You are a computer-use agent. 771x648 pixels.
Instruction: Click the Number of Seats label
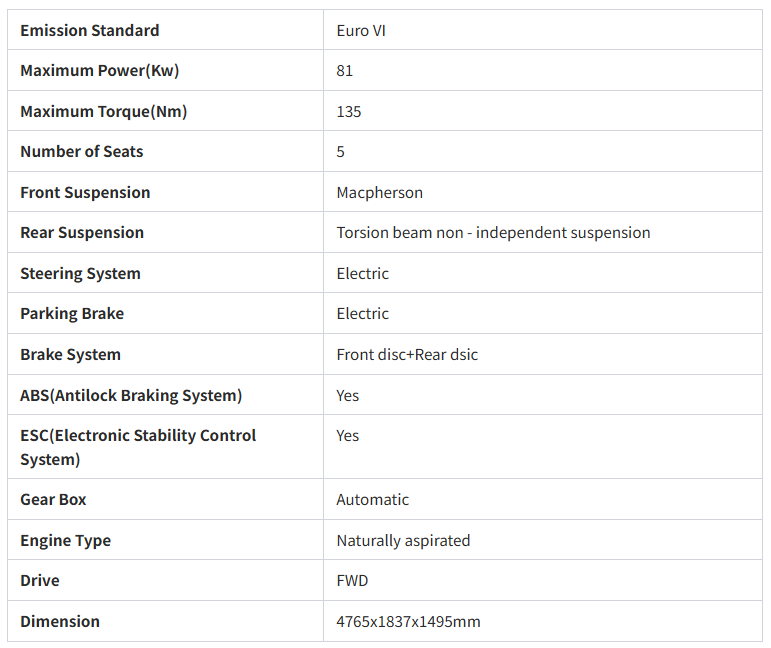tap(82, 151)
